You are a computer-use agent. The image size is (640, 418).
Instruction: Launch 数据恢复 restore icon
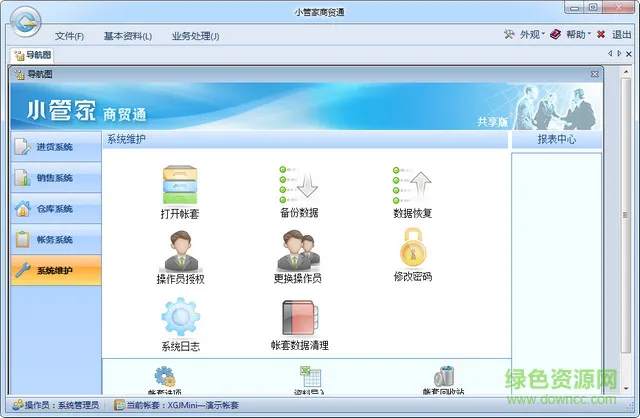(412, 186)
